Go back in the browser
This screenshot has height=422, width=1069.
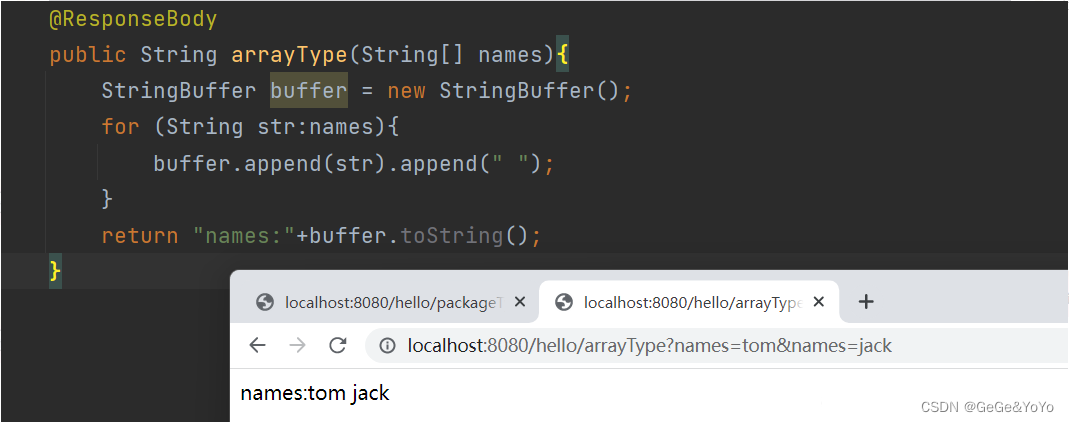point(257,346)
